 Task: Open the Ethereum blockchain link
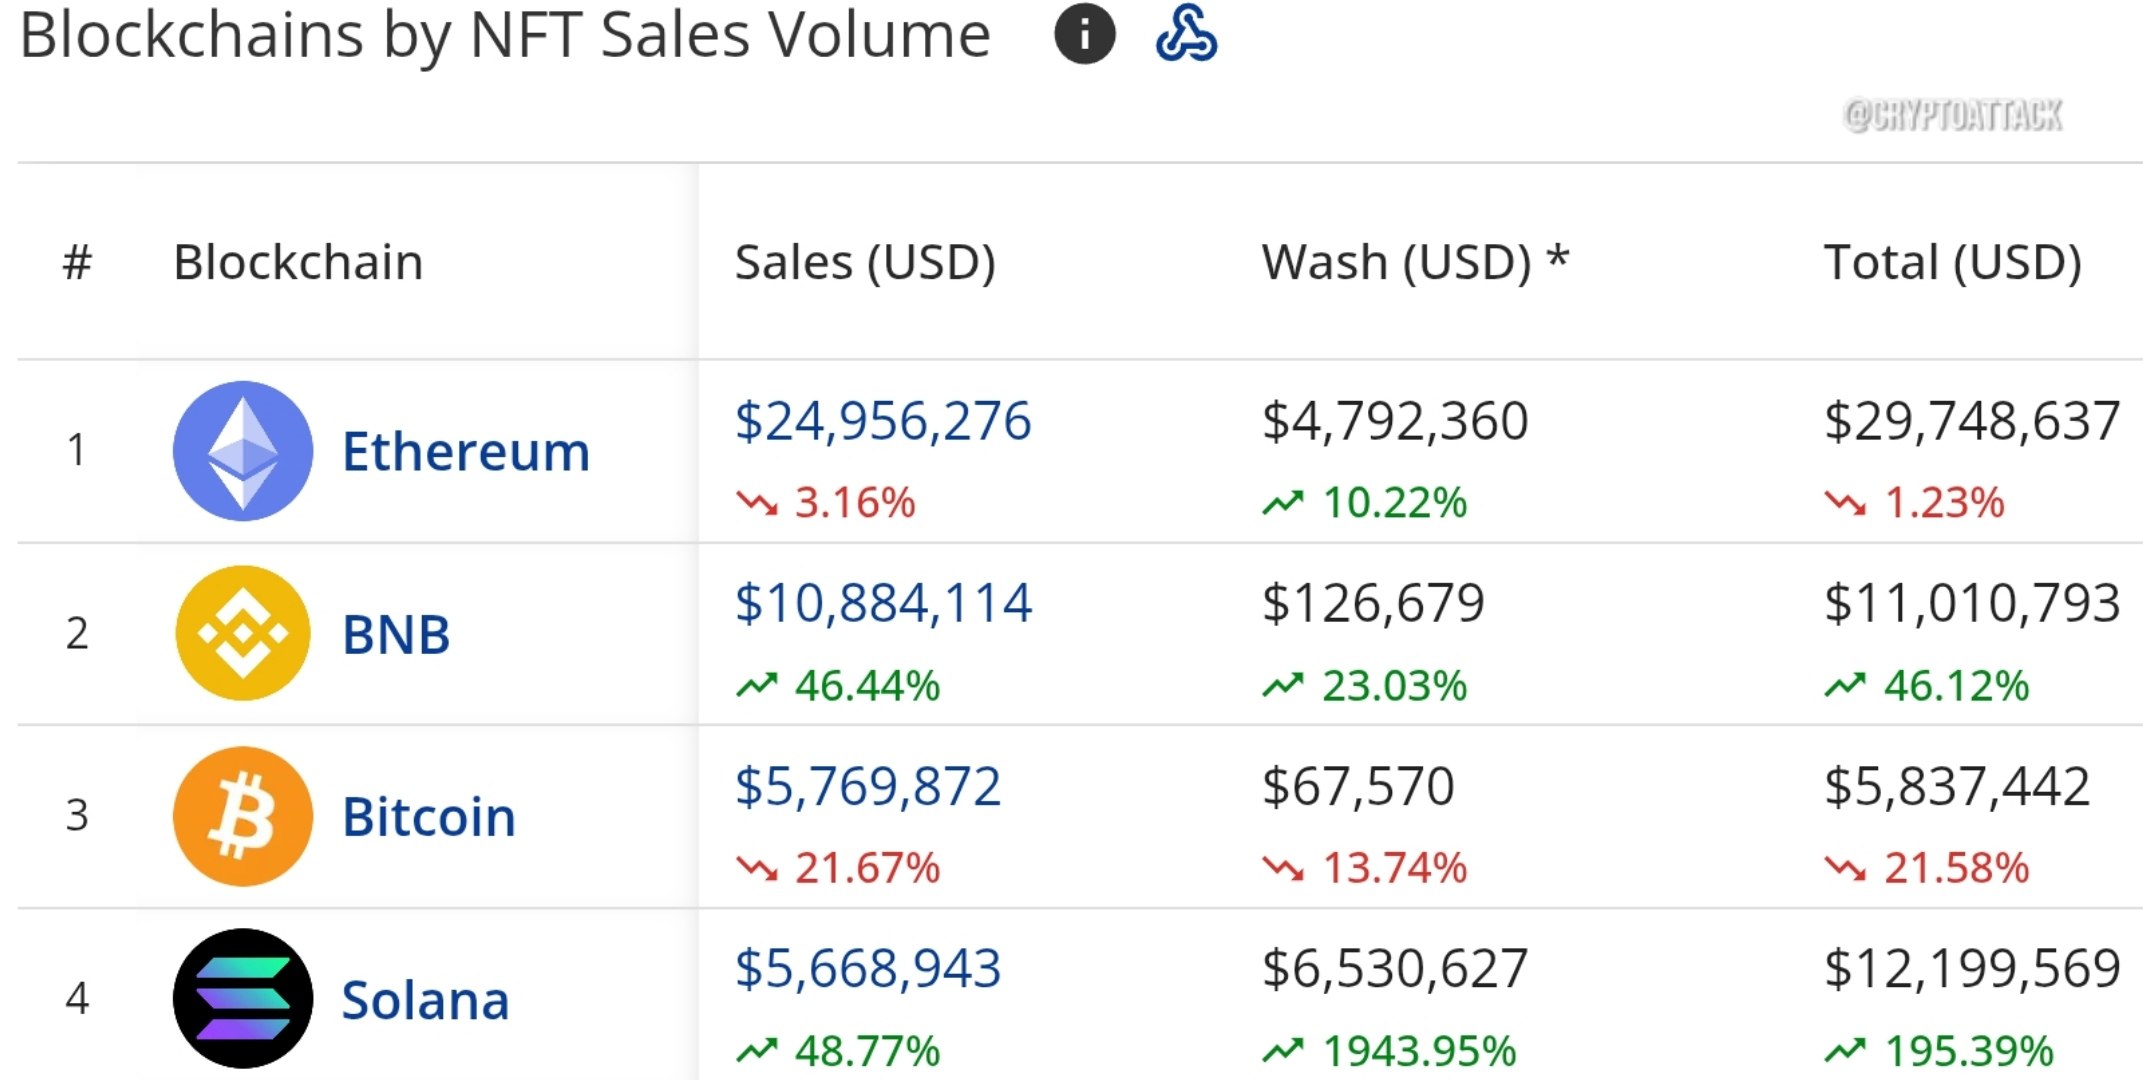[x=466, y=451]
